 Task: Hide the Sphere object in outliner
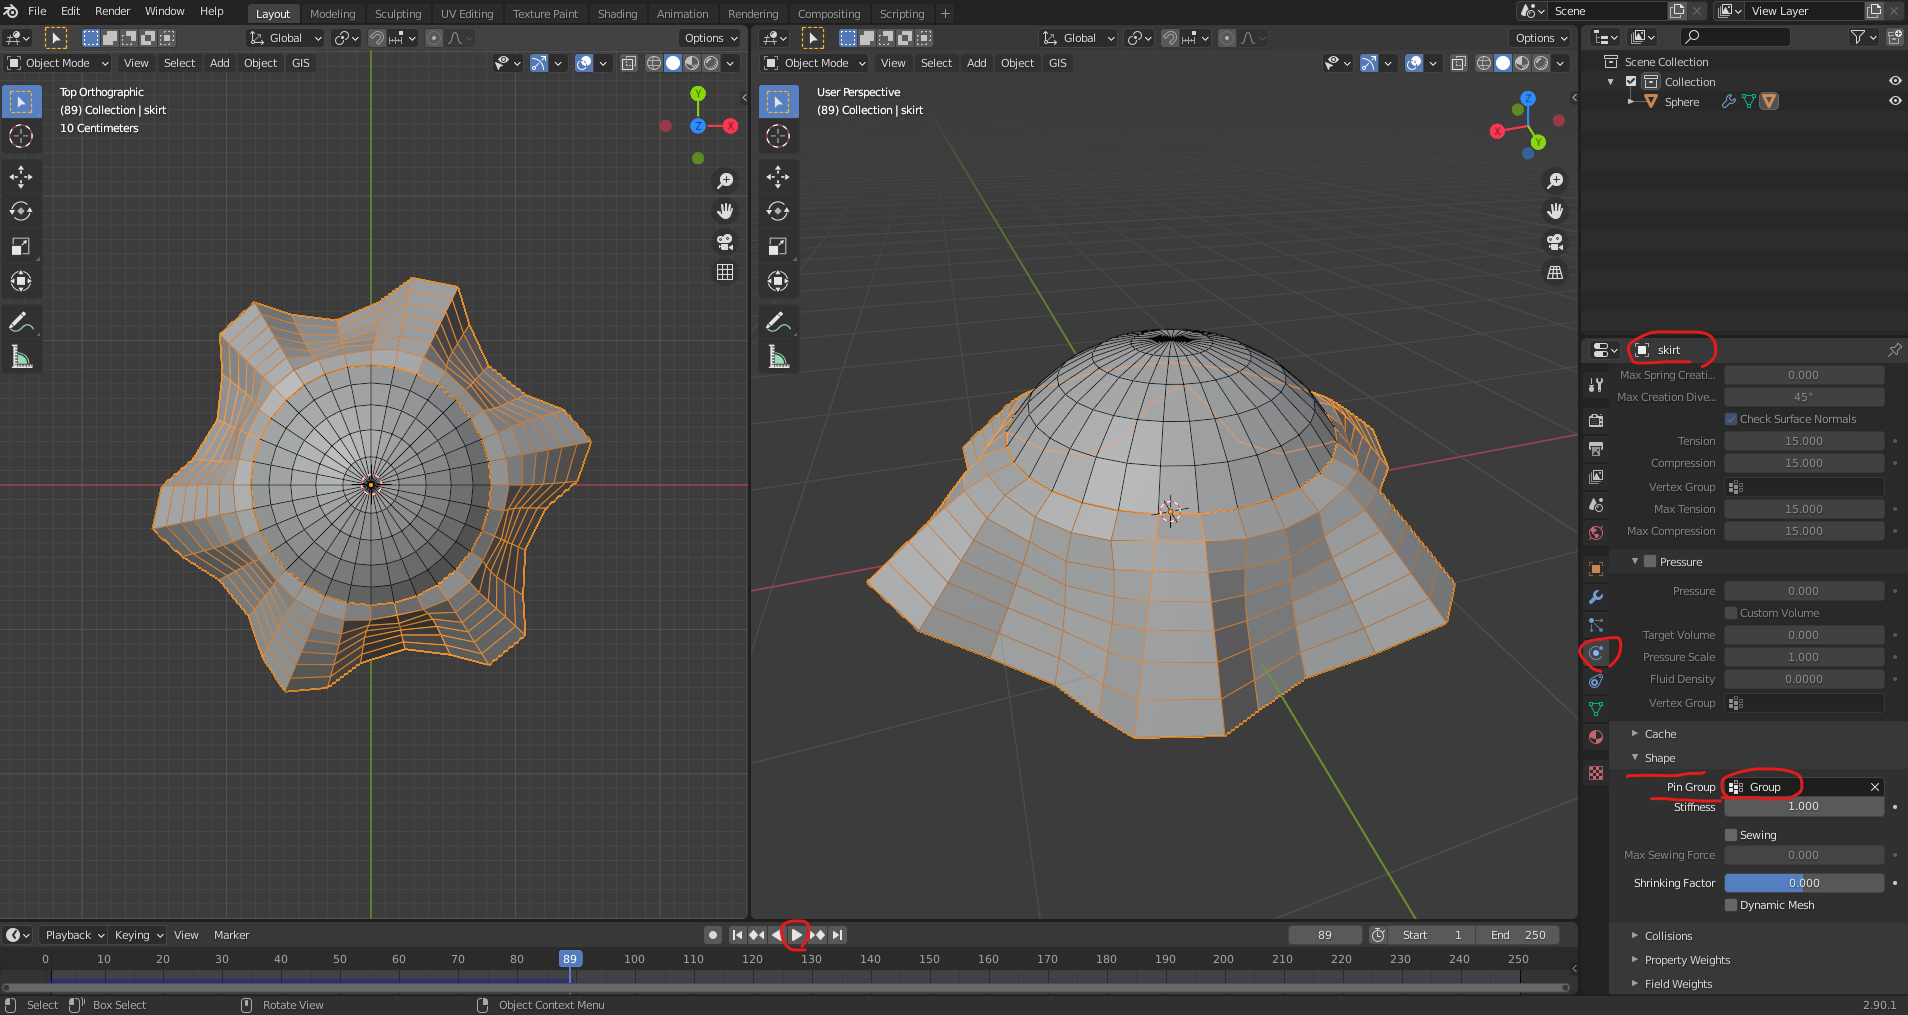(1894, 101)
